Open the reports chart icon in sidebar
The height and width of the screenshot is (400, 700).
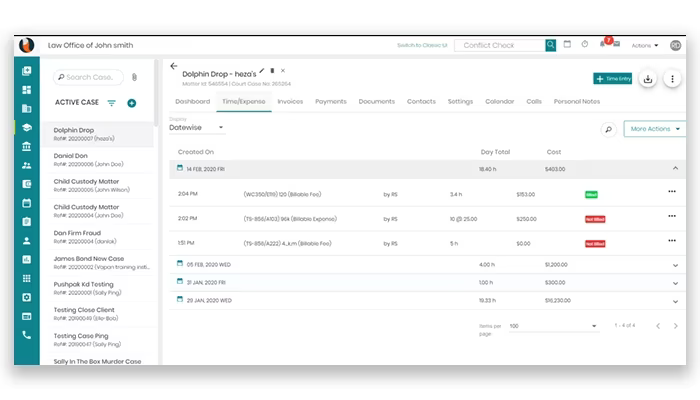(x=27, y=259)
